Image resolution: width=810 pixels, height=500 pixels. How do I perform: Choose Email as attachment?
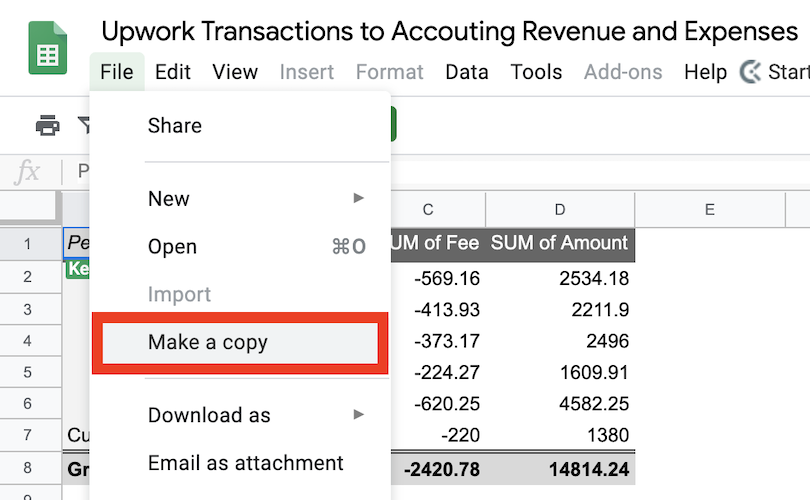(240, 463)
